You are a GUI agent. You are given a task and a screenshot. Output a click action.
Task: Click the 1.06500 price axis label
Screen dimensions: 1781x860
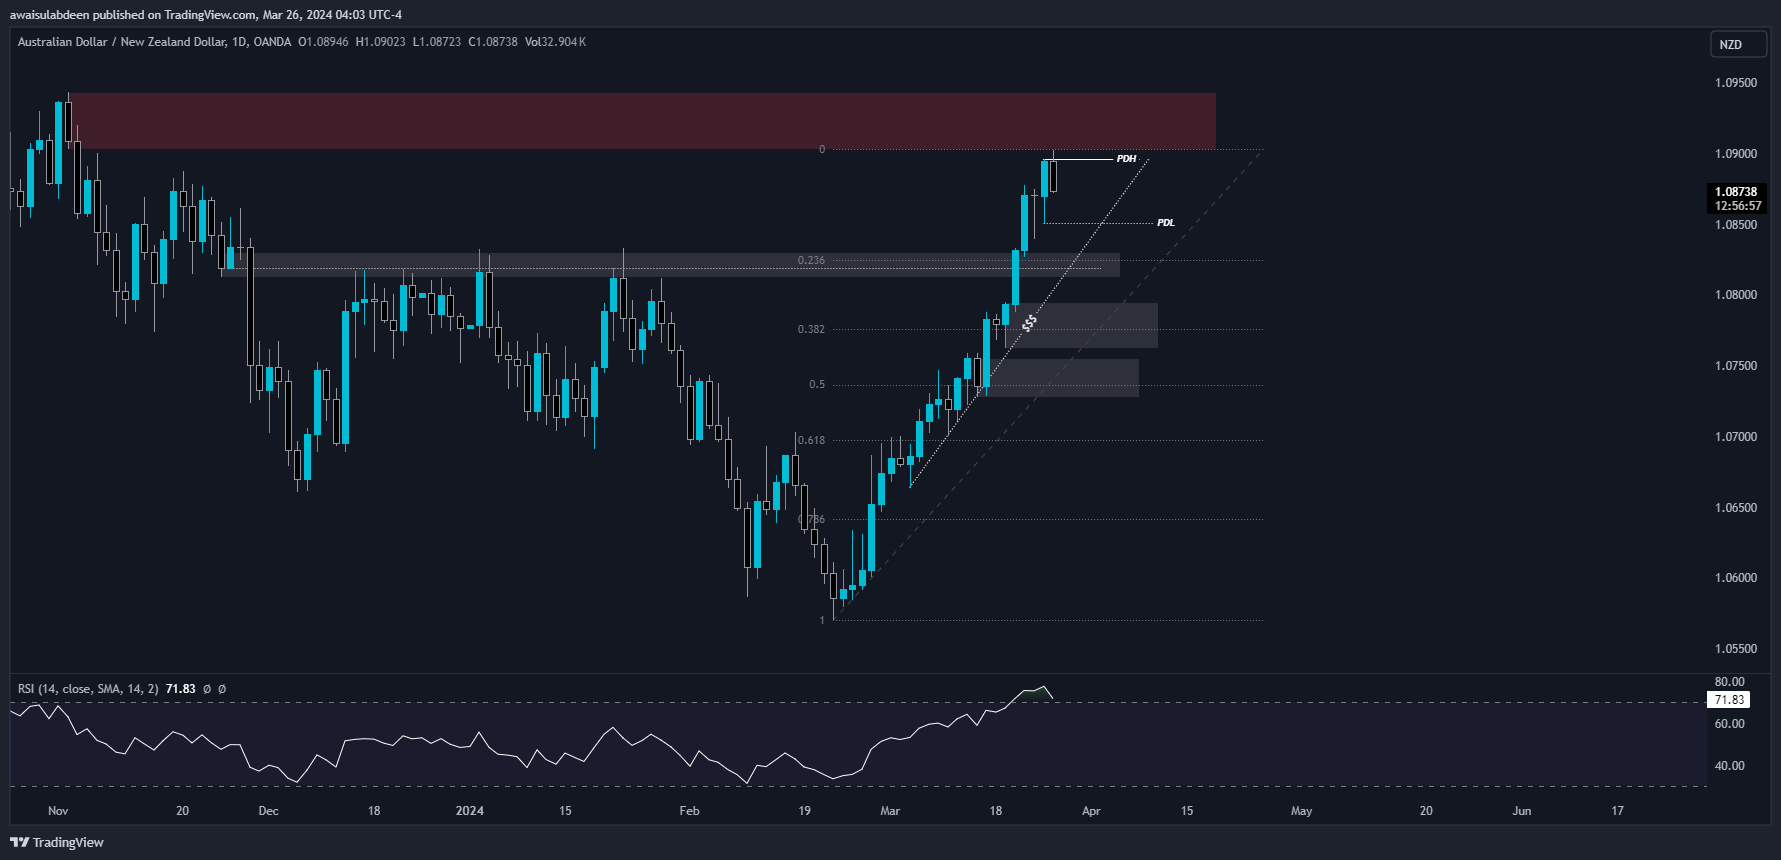pos(1735,508)
